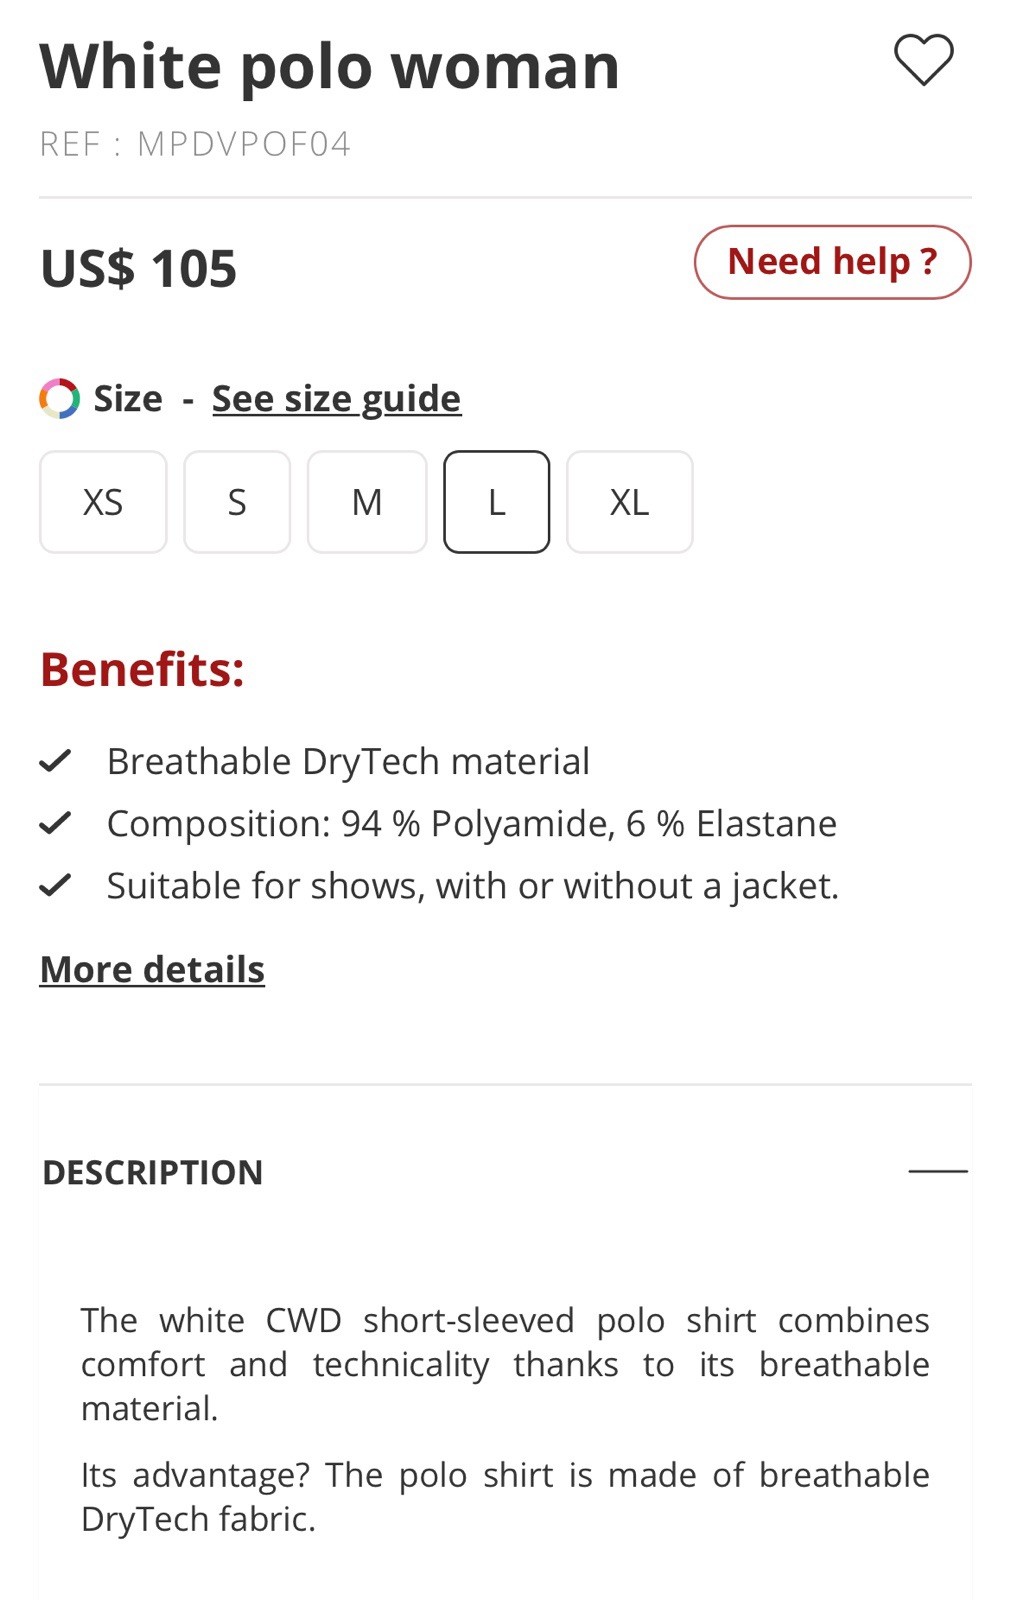1011x1600 pixels.
Task: Open the More details link
Action: click(152, 969)
